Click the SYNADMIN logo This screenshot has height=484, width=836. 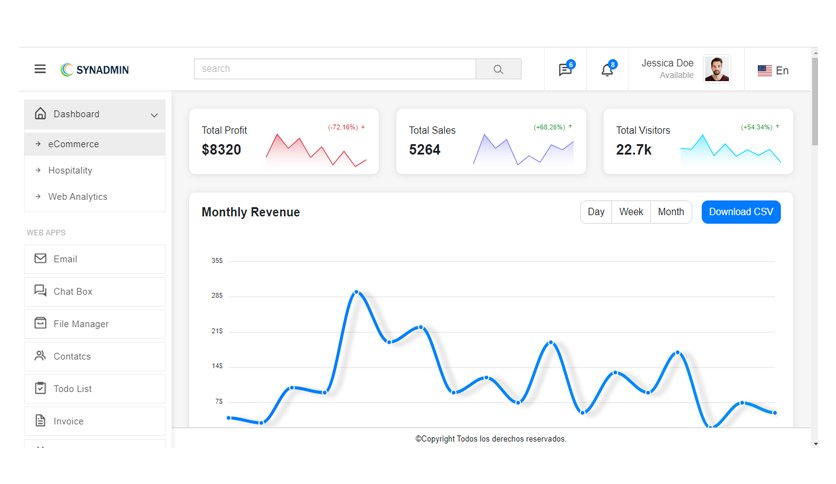tap(95, 70)
